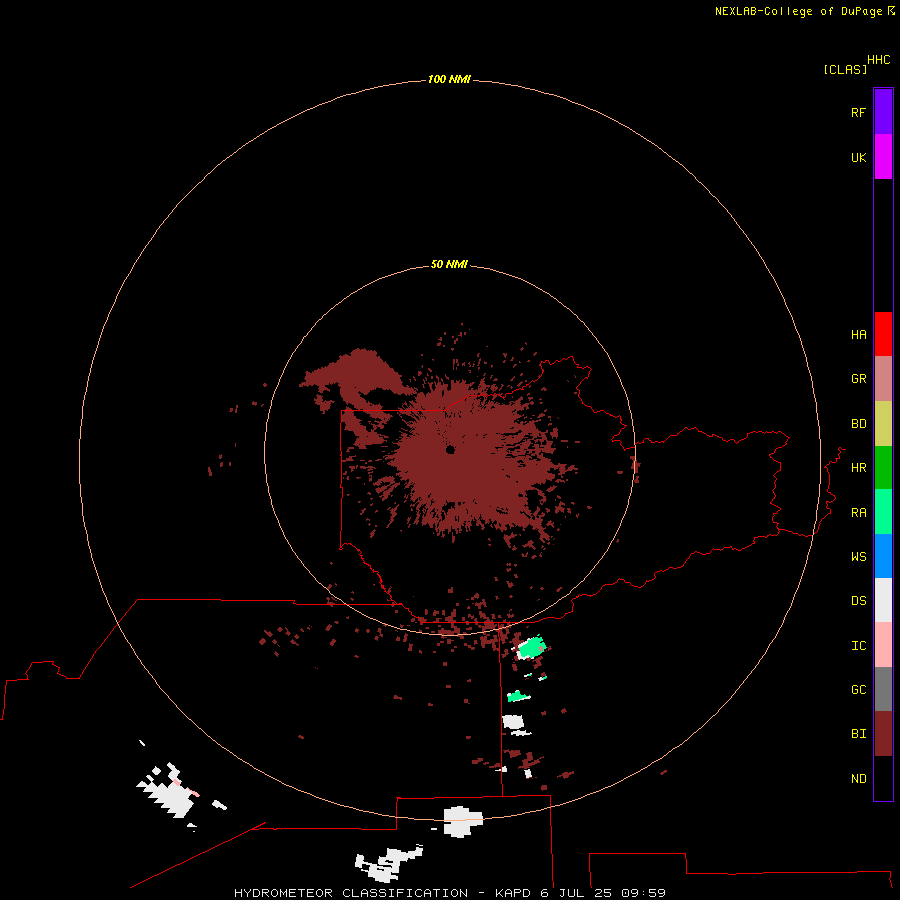
Task: Click the 50 NMI range ring label
Action: (449, 264)
